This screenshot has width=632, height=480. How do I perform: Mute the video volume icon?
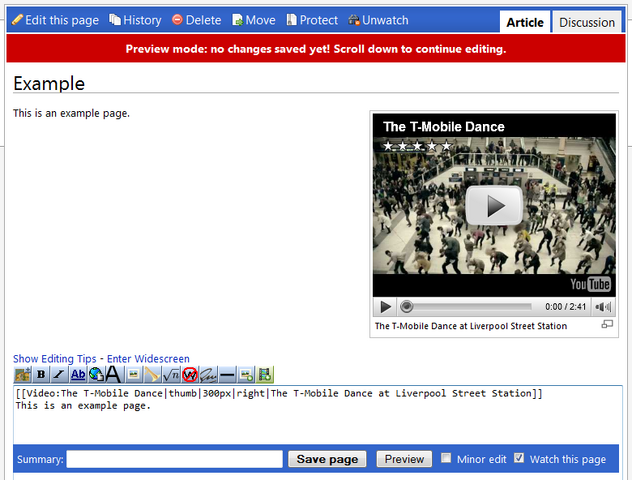603,307
